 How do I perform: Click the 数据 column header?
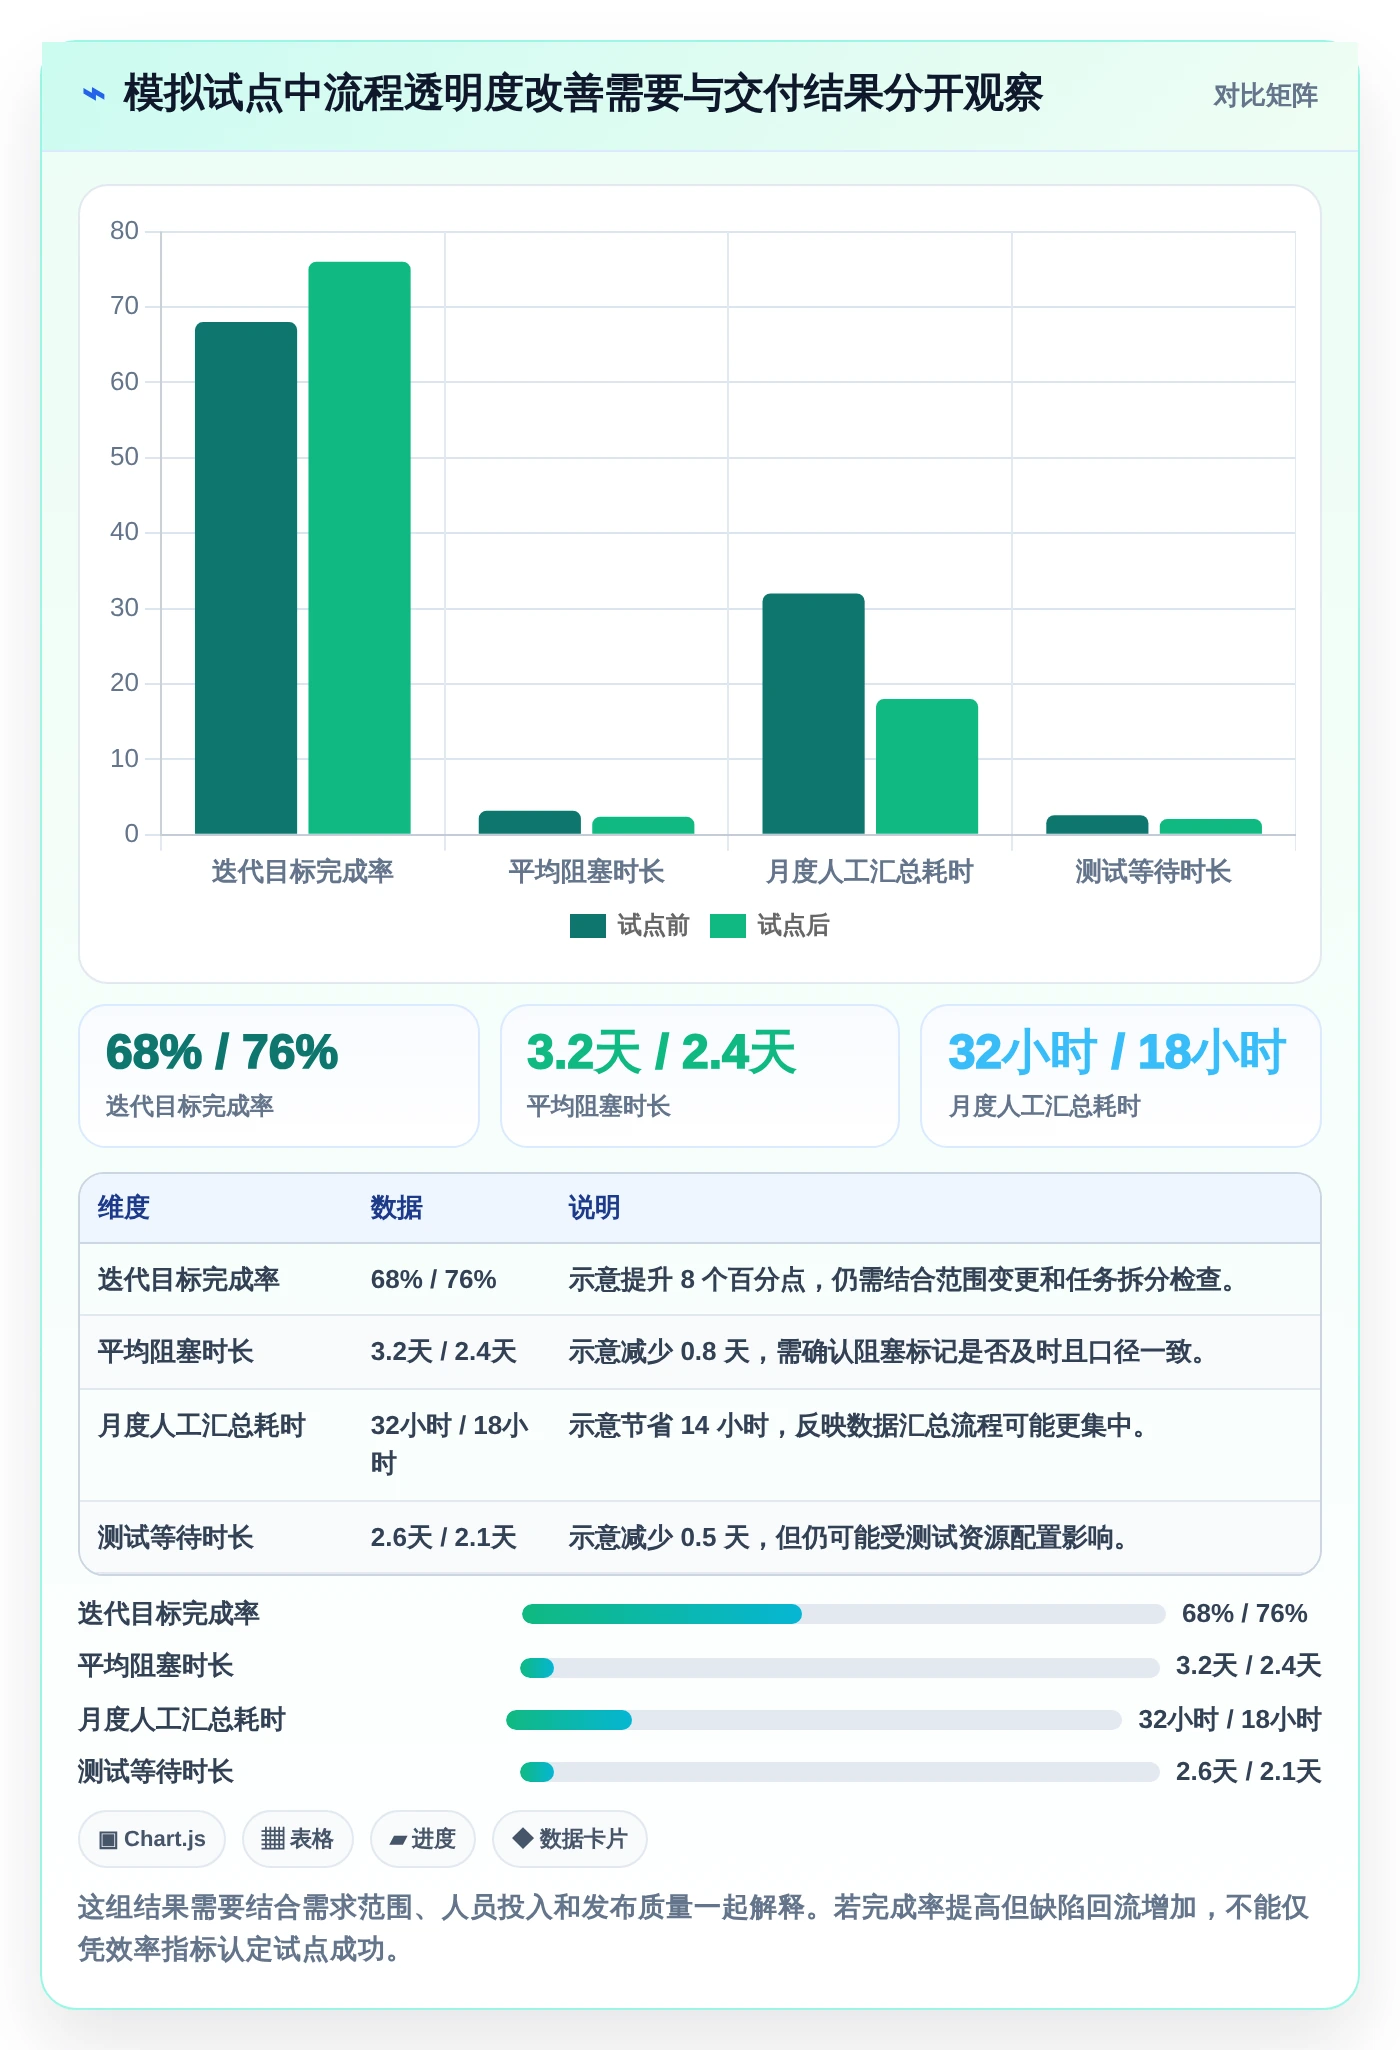tap(397, 1208)
